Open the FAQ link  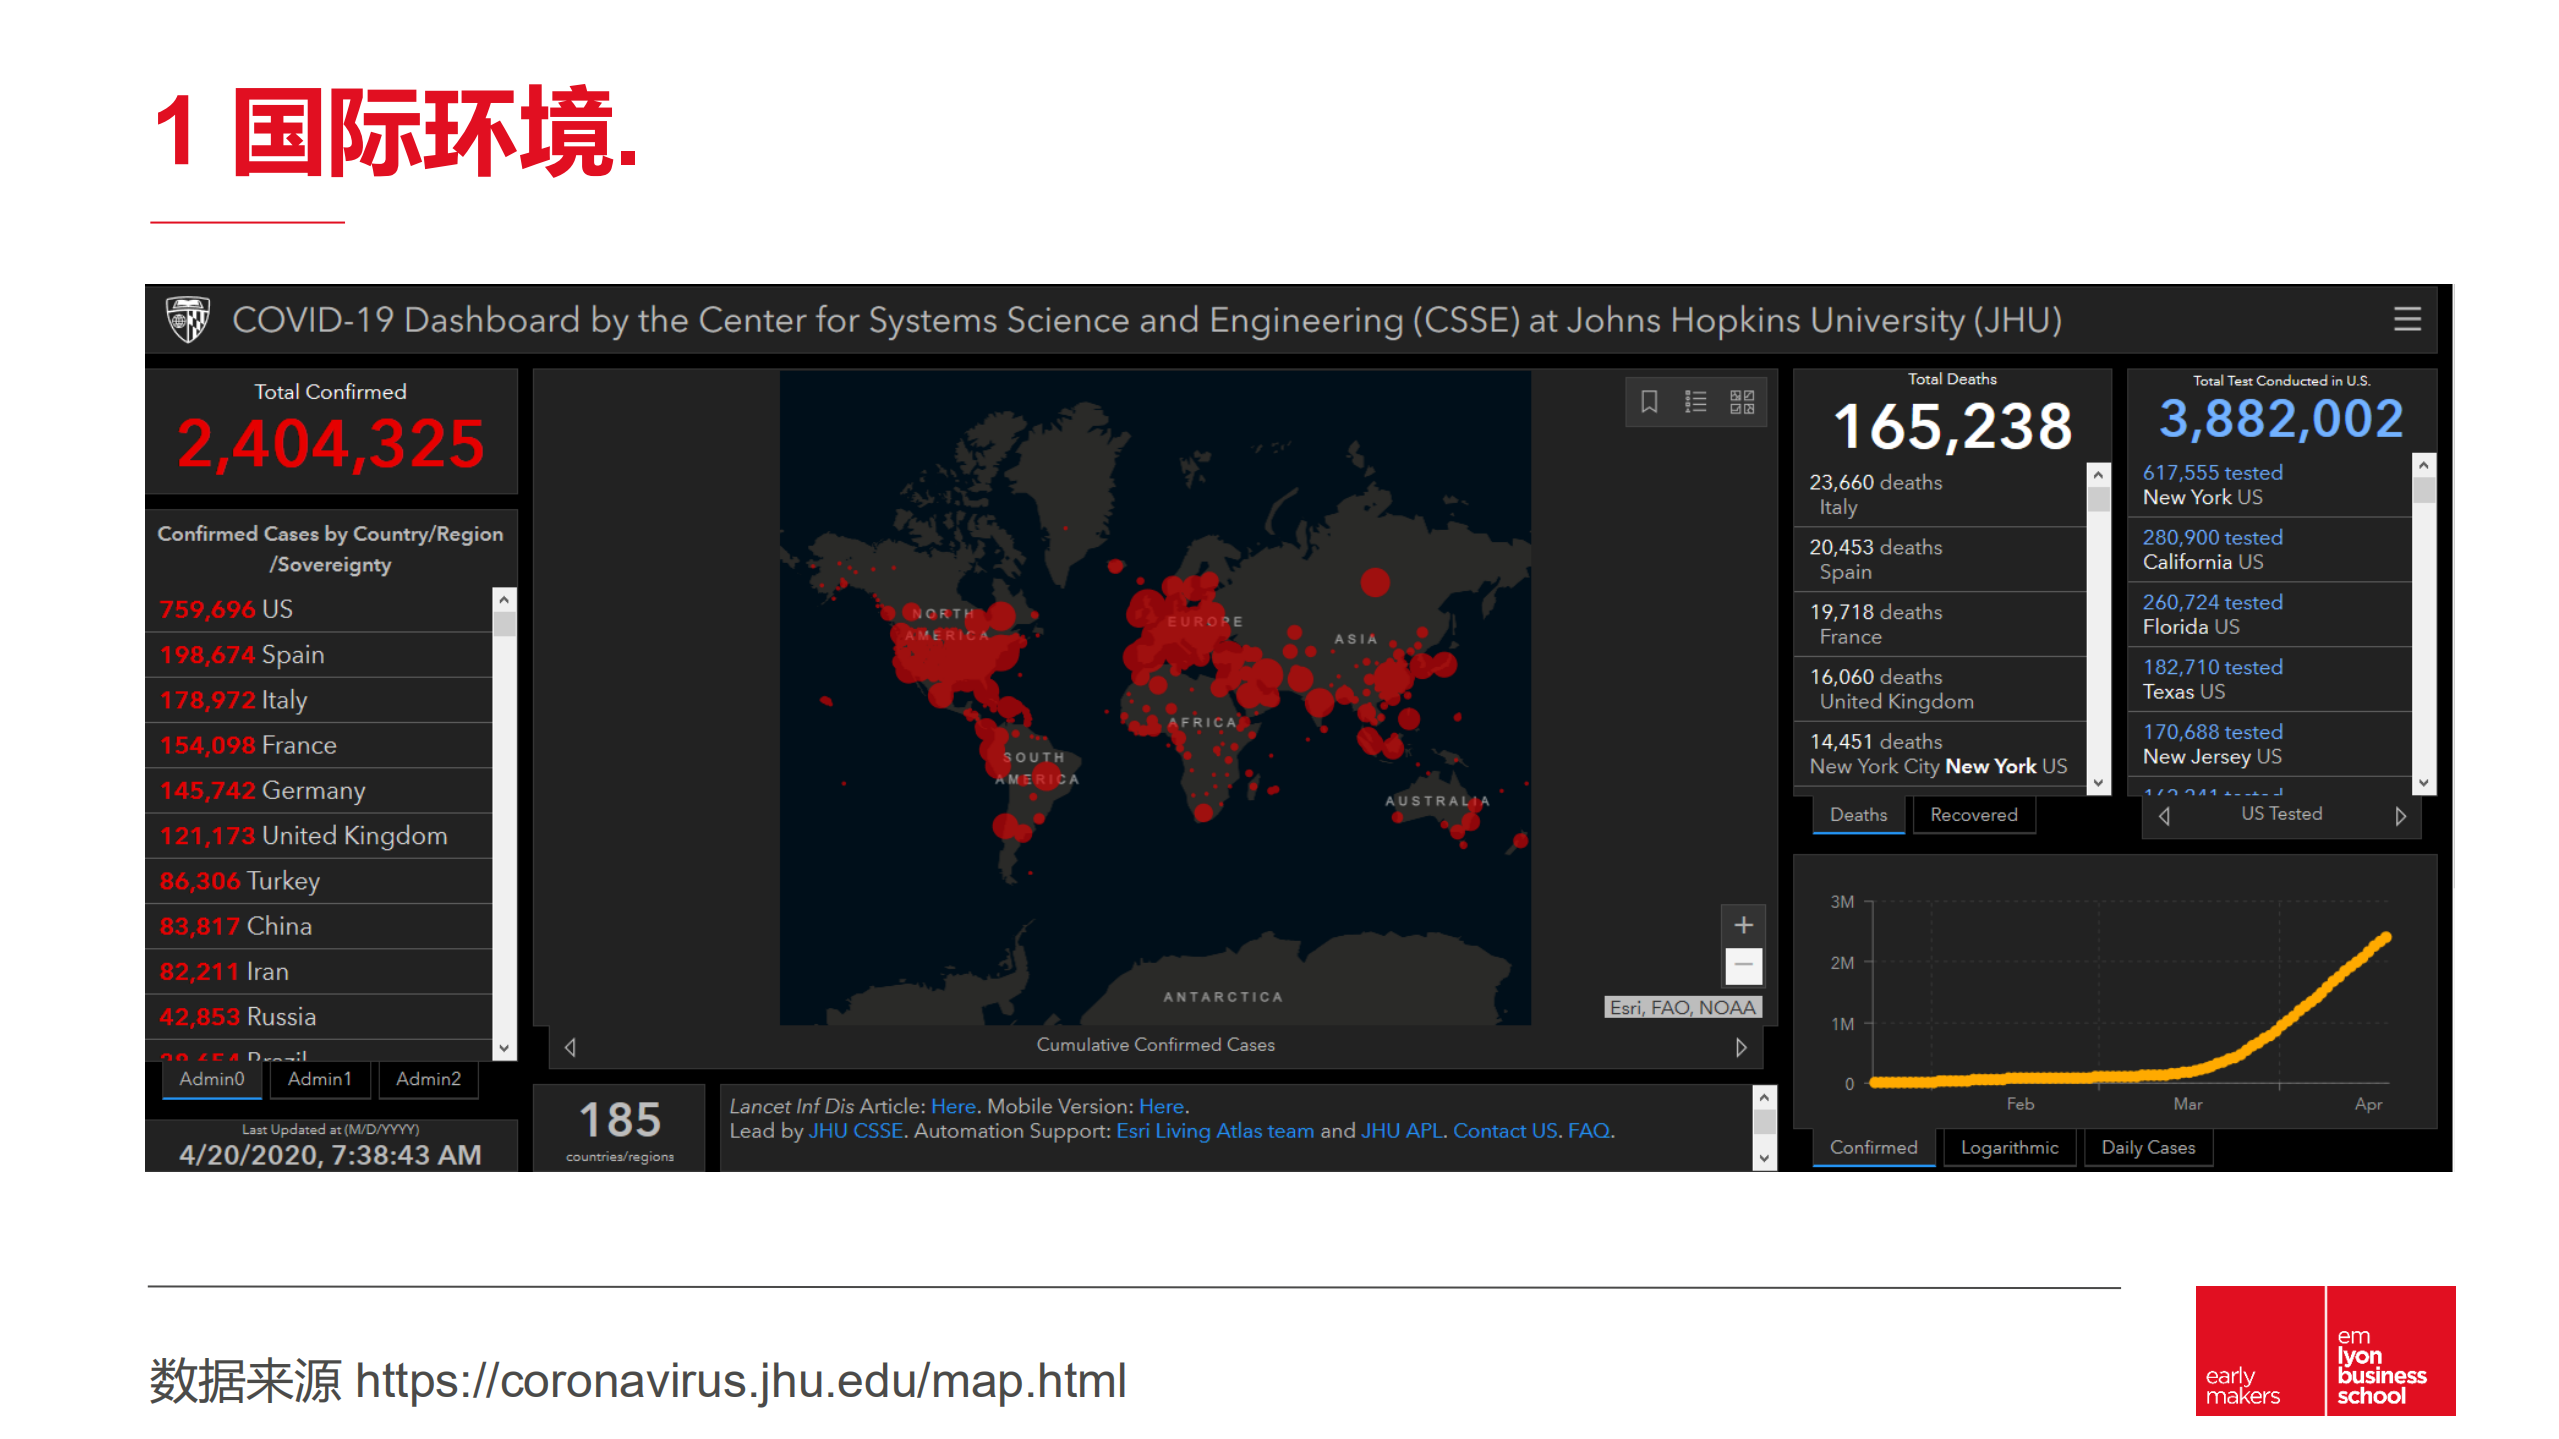[1588, 1131]
